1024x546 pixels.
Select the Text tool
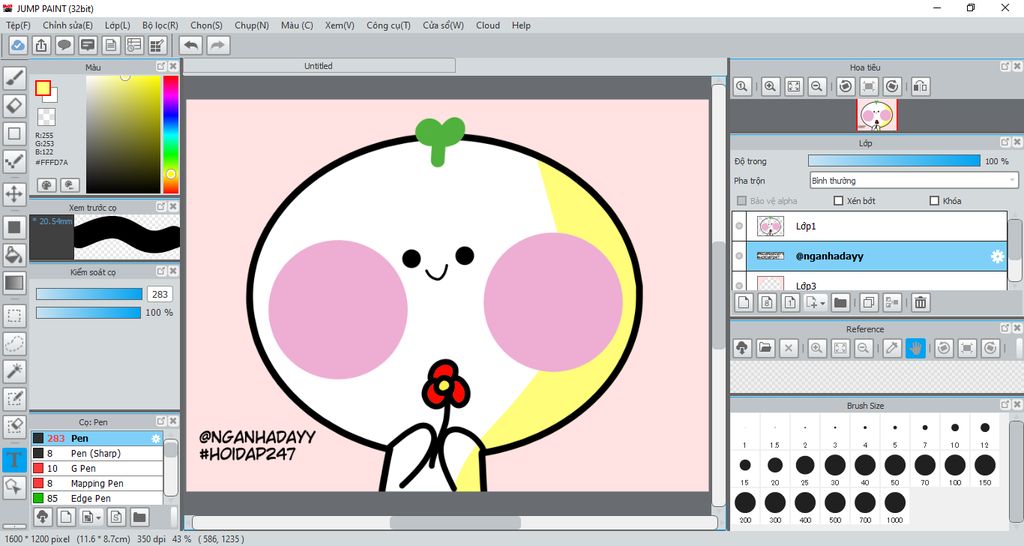[x=14, y=459]
